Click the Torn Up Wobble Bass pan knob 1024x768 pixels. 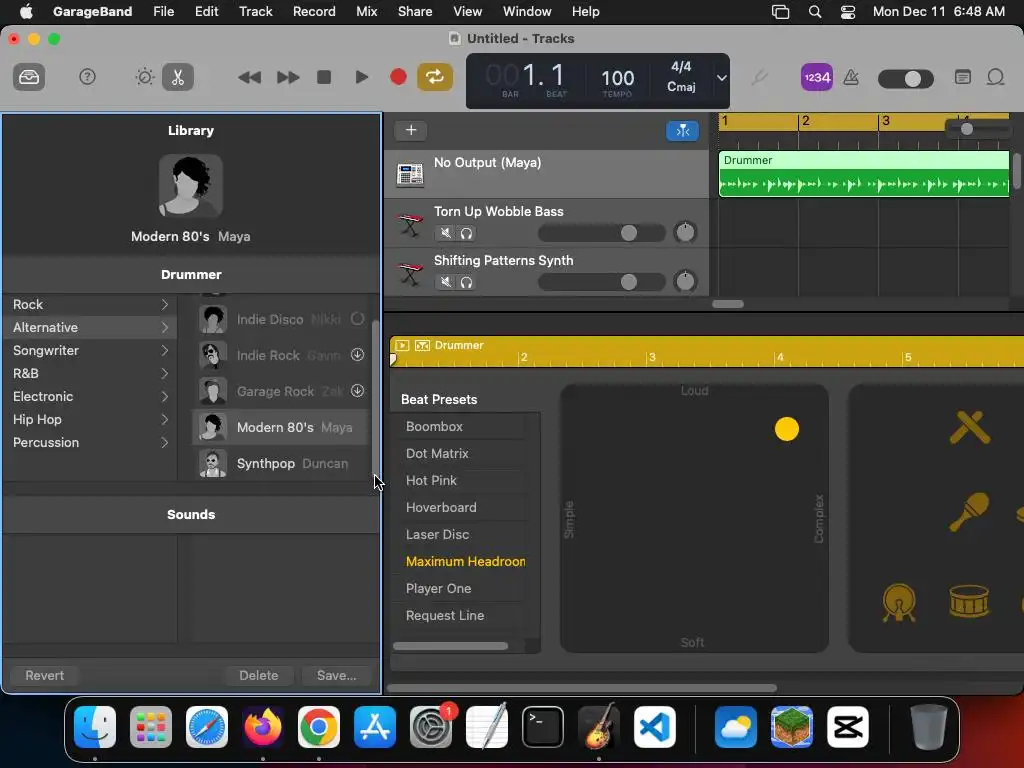685,232
